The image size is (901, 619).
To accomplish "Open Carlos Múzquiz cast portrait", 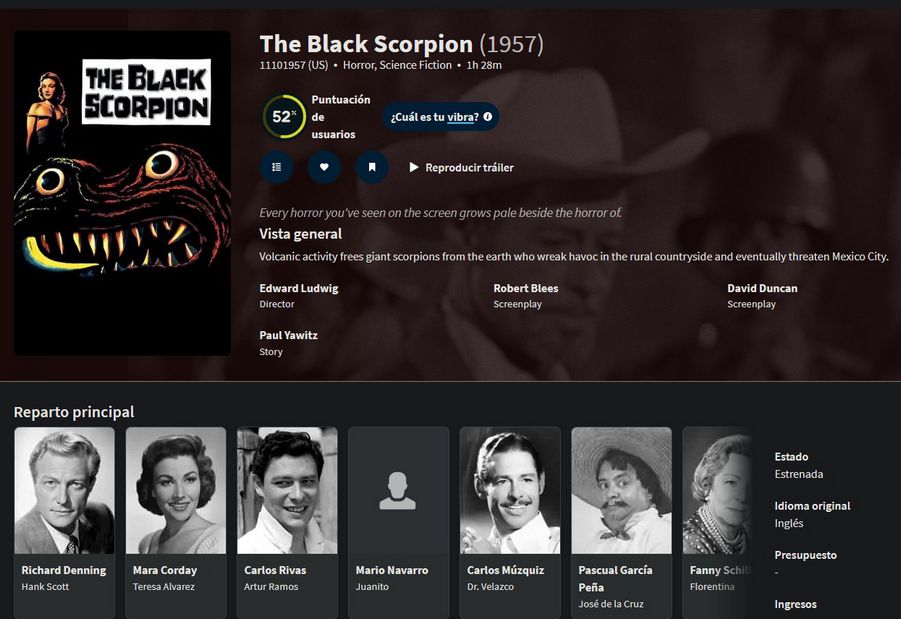I will (510, 490).
